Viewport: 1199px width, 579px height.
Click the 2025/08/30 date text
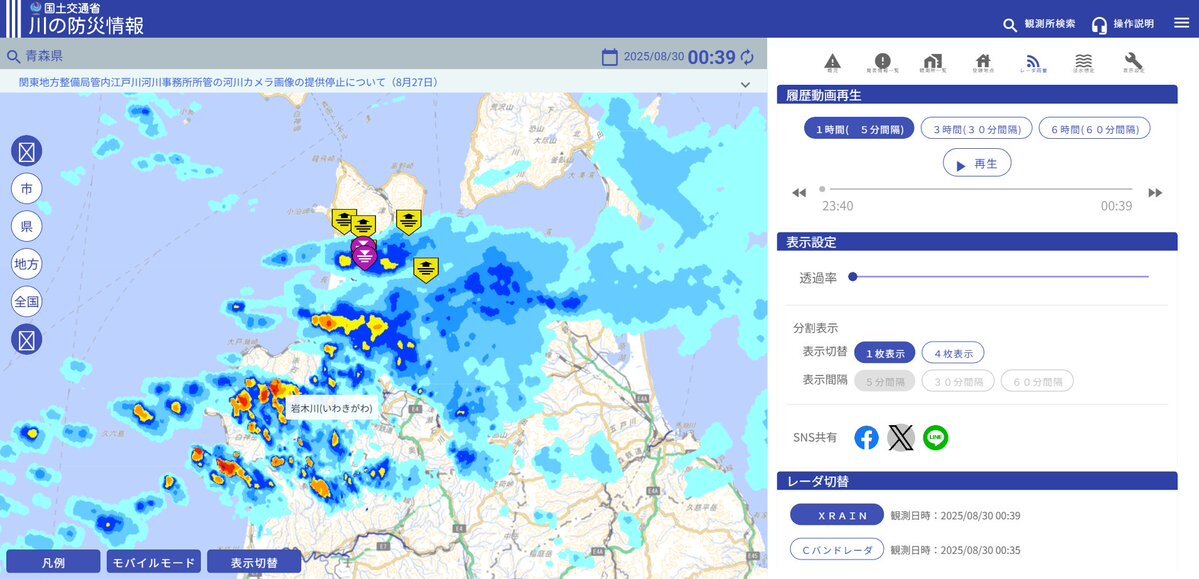click(x=654, y=57)
